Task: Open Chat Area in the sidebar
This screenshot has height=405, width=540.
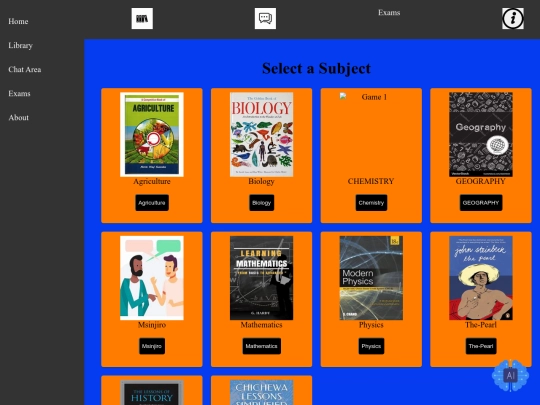Action: (25, 70)
